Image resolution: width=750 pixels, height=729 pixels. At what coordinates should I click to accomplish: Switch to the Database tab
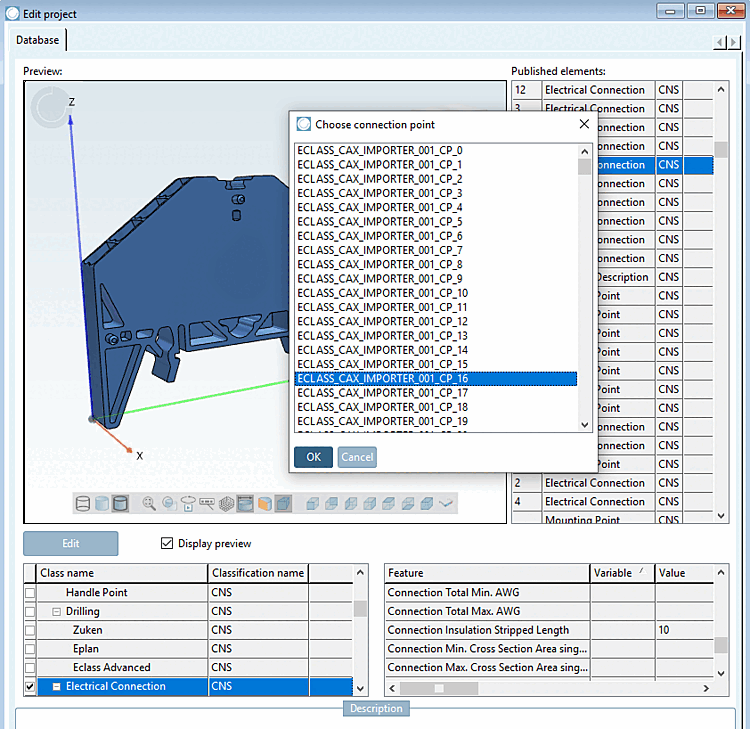click(37, 40)
